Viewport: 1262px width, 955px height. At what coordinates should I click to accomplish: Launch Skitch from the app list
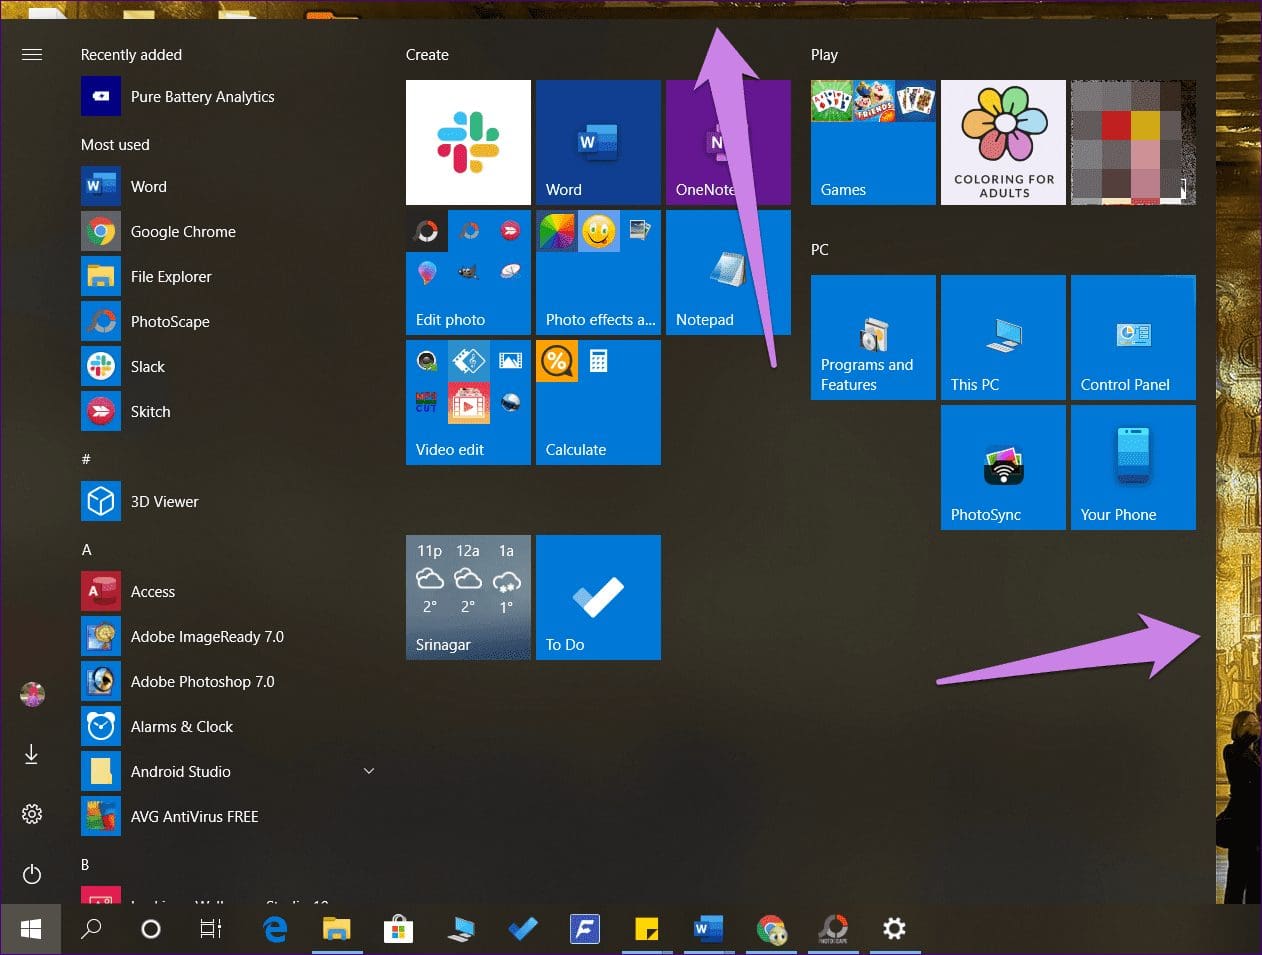coord(229,412)
